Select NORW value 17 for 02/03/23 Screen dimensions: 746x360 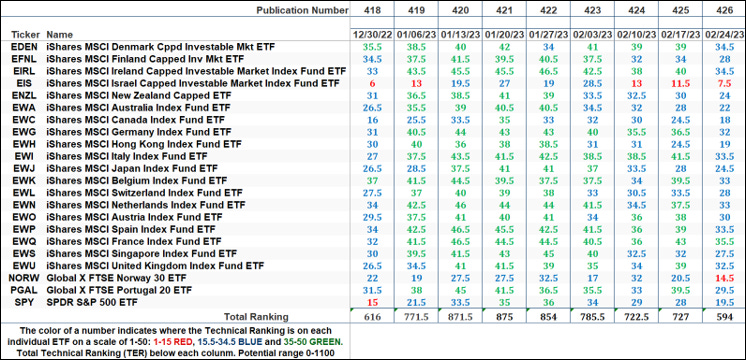tap(592, 277)
